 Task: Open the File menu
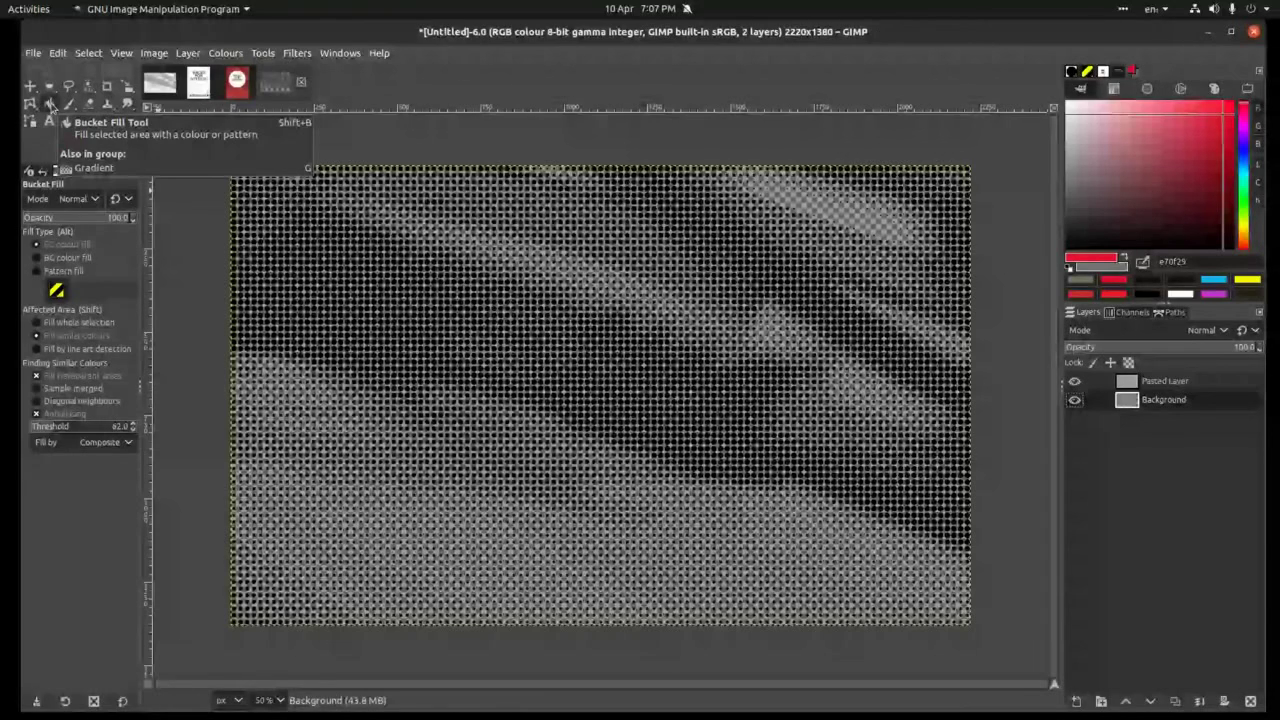tap(33, 53)
